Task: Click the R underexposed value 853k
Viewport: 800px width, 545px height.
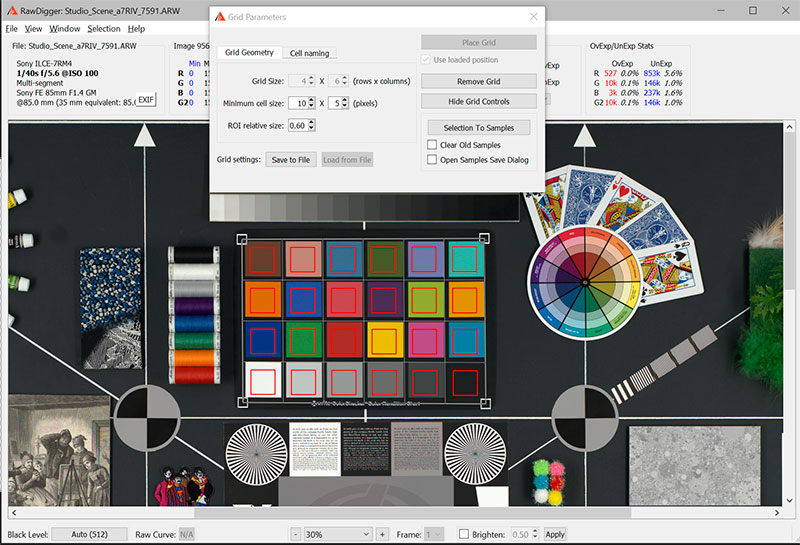Action: click(652, 73)
